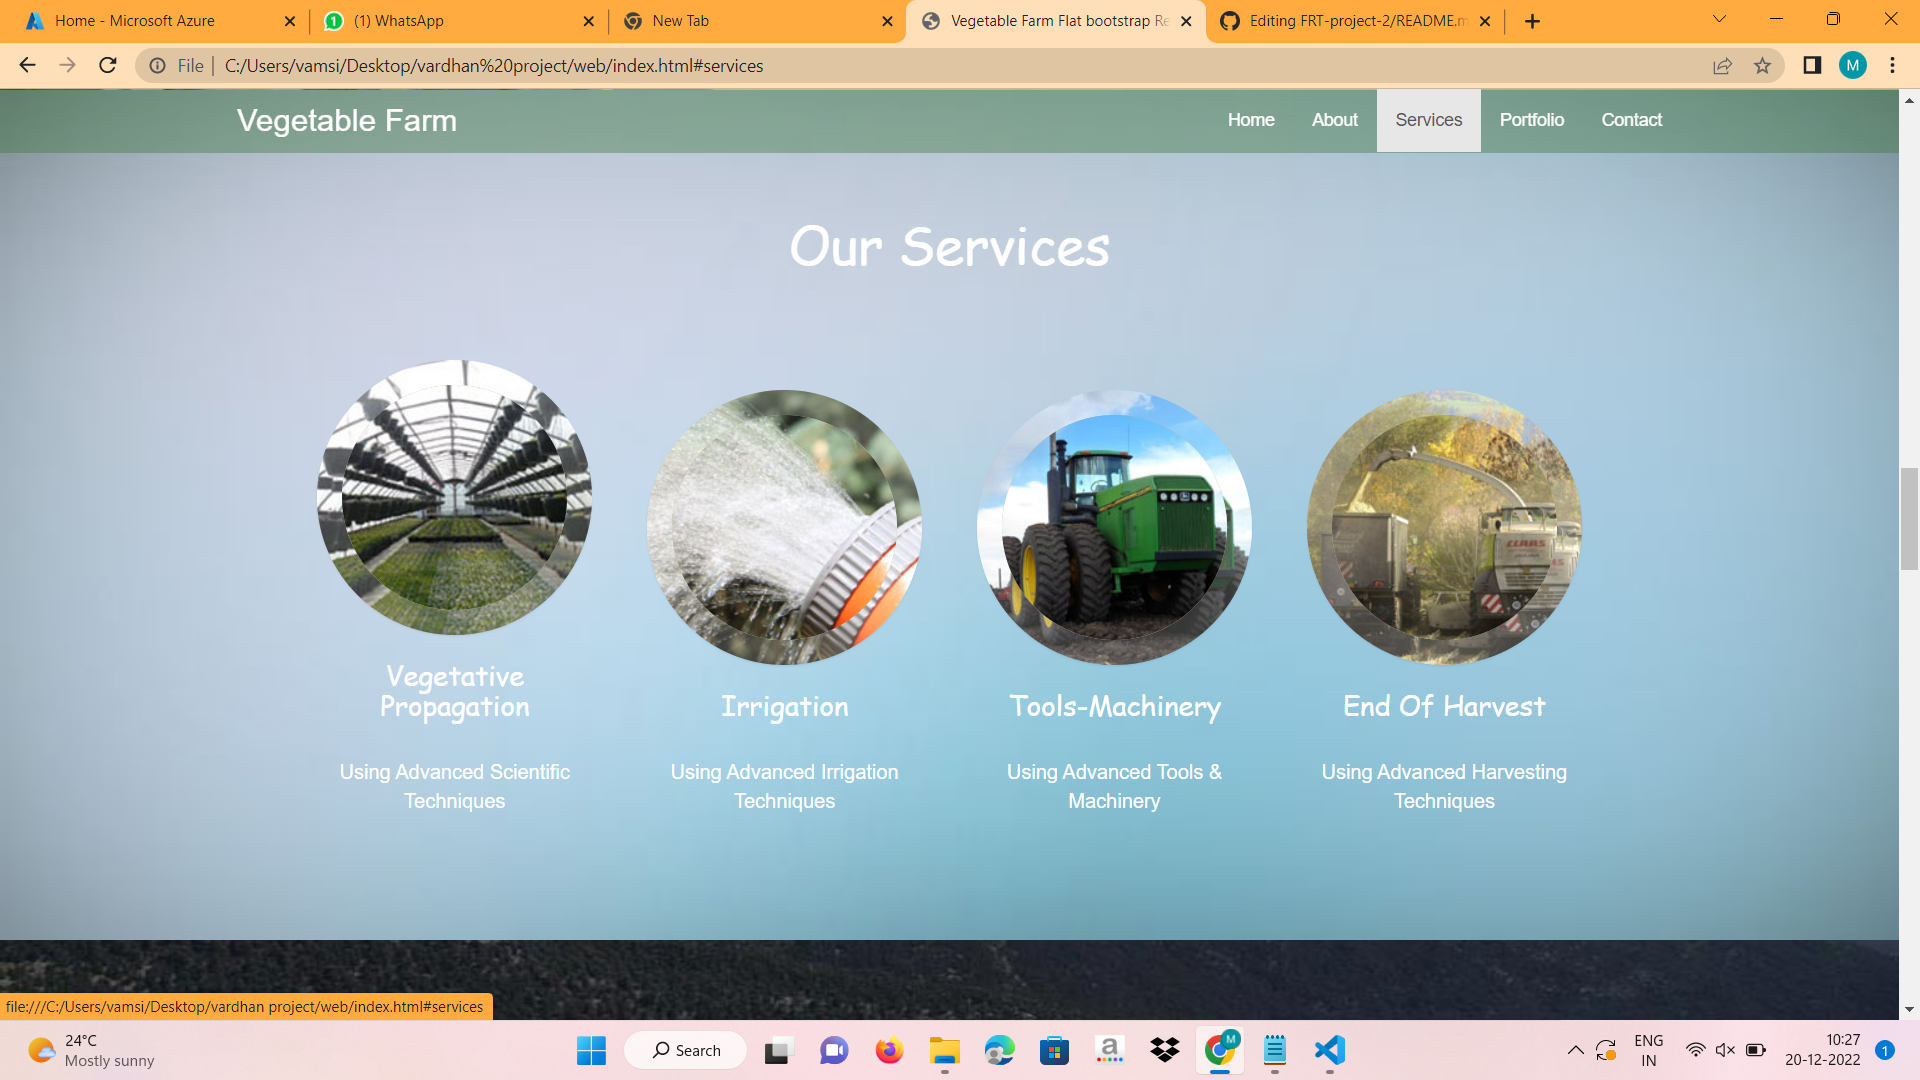Viewport: 1920px width, 1080px height.
Task: Launch Firefox from the taskbar
Action: point(889,1051)
